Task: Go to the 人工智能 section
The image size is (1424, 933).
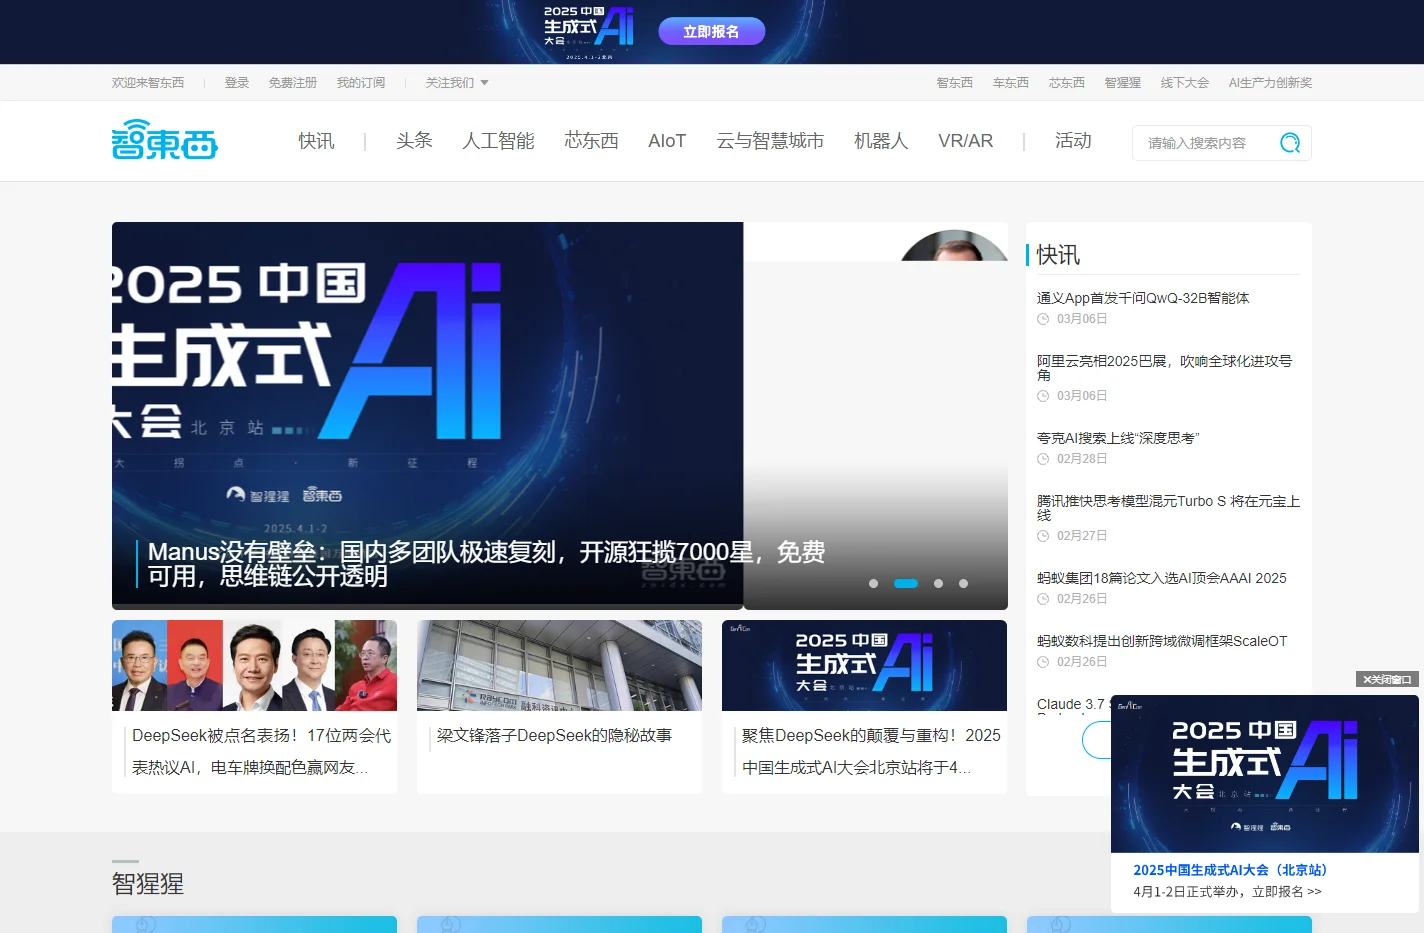Action: click(498, 141)
